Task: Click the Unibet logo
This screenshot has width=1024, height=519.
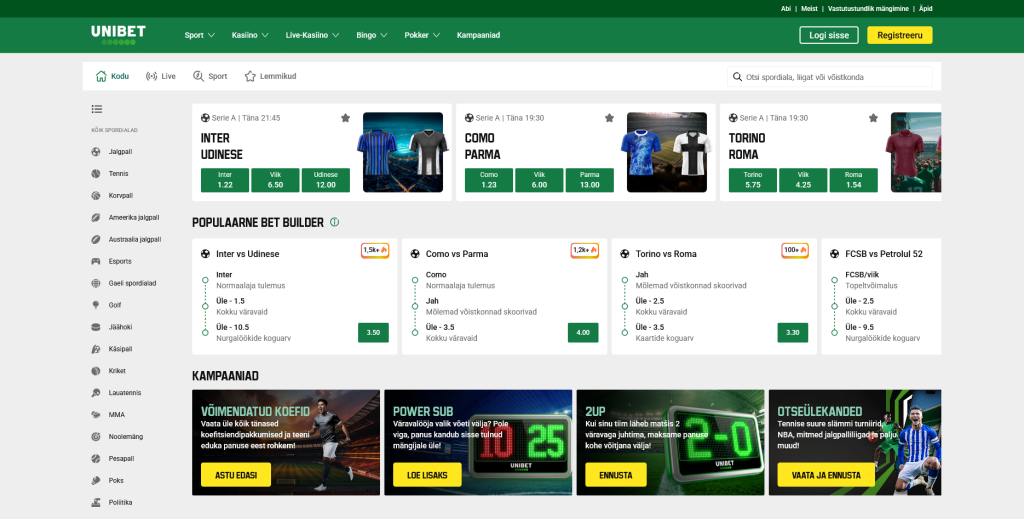Action: point(118,35)
